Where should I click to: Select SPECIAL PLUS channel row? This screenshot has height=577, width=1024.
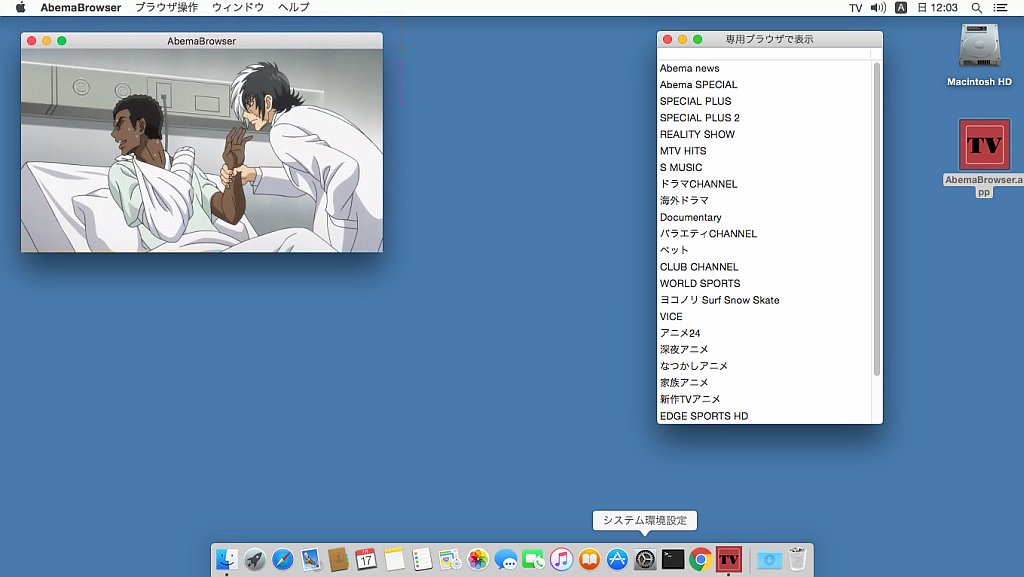point(765,101)
